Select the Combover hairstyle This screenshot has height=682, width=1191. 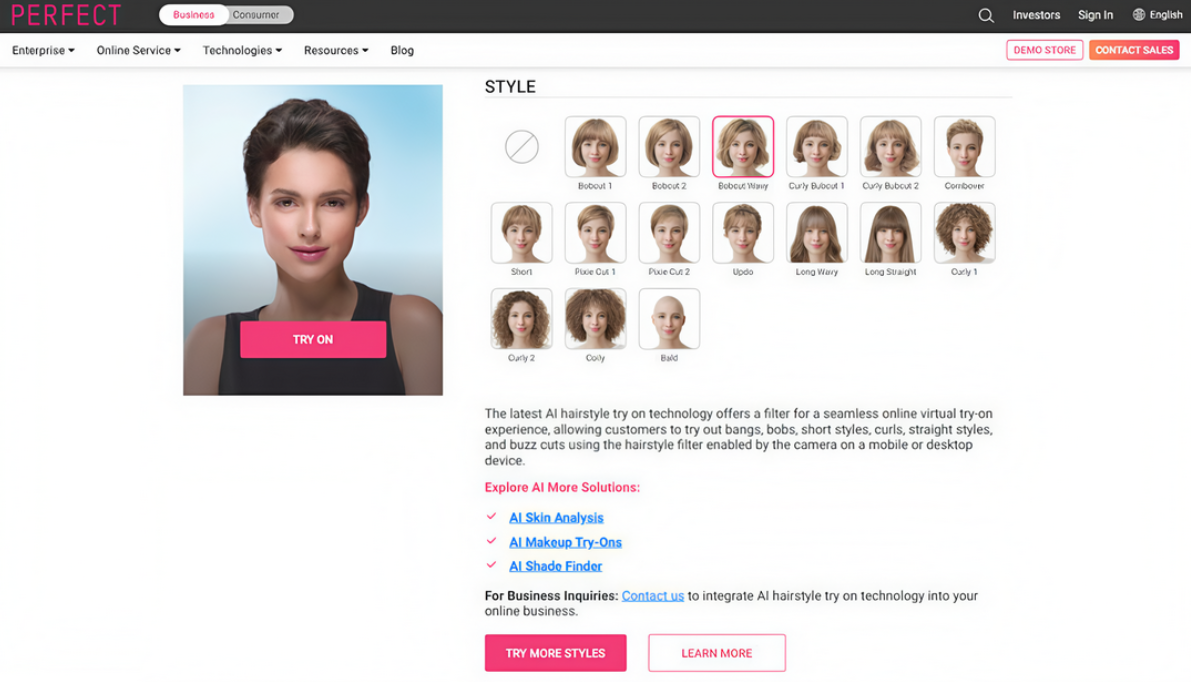point(964,147)
